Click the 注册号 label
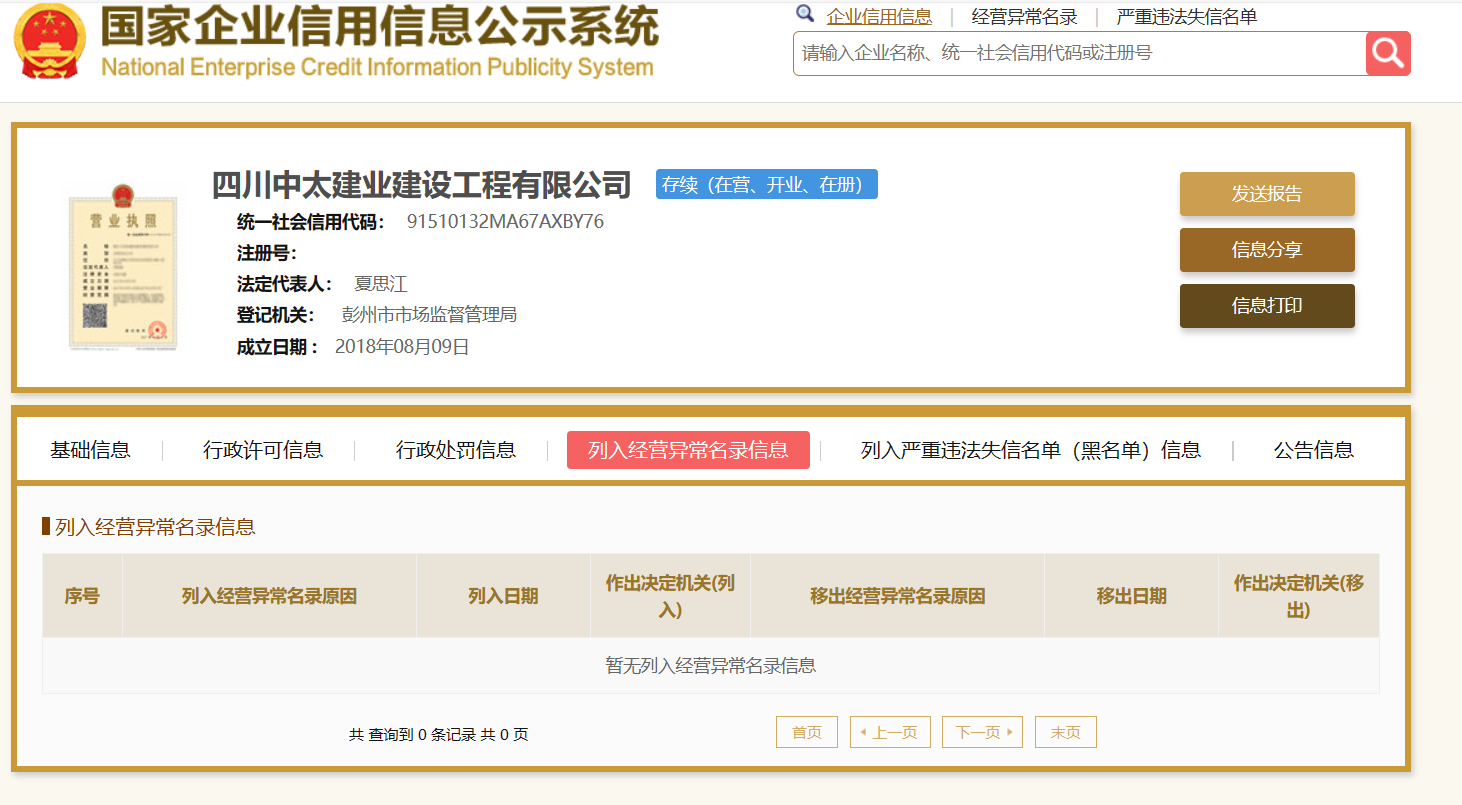Image resolution: width=1462 pixels, height=805 pixels. tap(267, 253)
